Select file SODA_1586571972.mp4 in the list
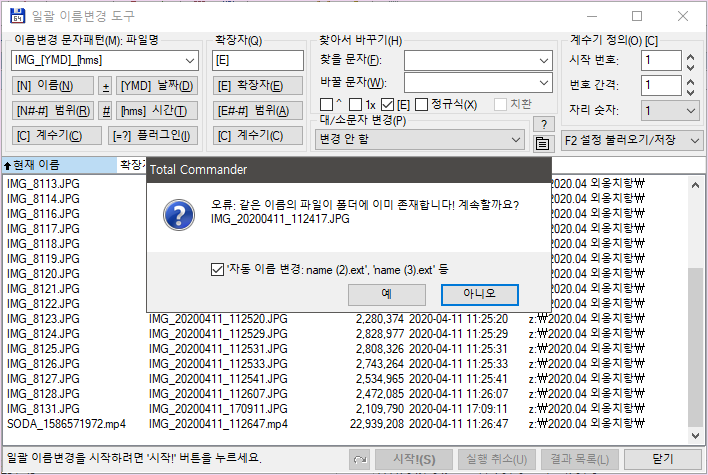 pos(66,424)
